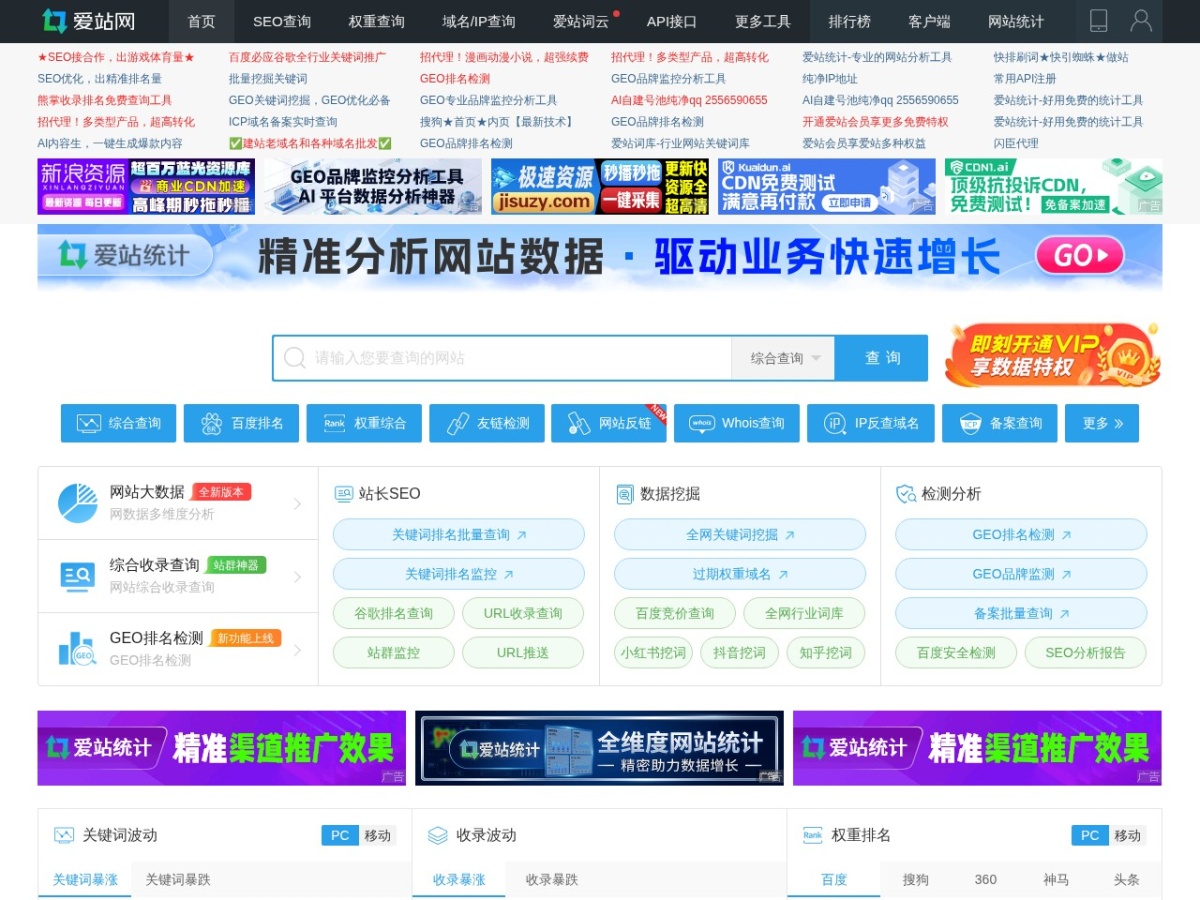The height and width of the screenshot is (900, 1200).
Task: Open SEO分析报告 tool
Action: [1085, 653]
